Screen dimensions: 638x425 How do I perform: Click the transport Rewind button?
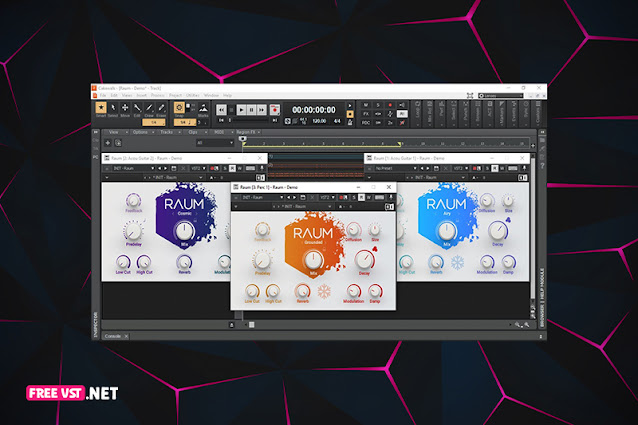click(221, 110)
